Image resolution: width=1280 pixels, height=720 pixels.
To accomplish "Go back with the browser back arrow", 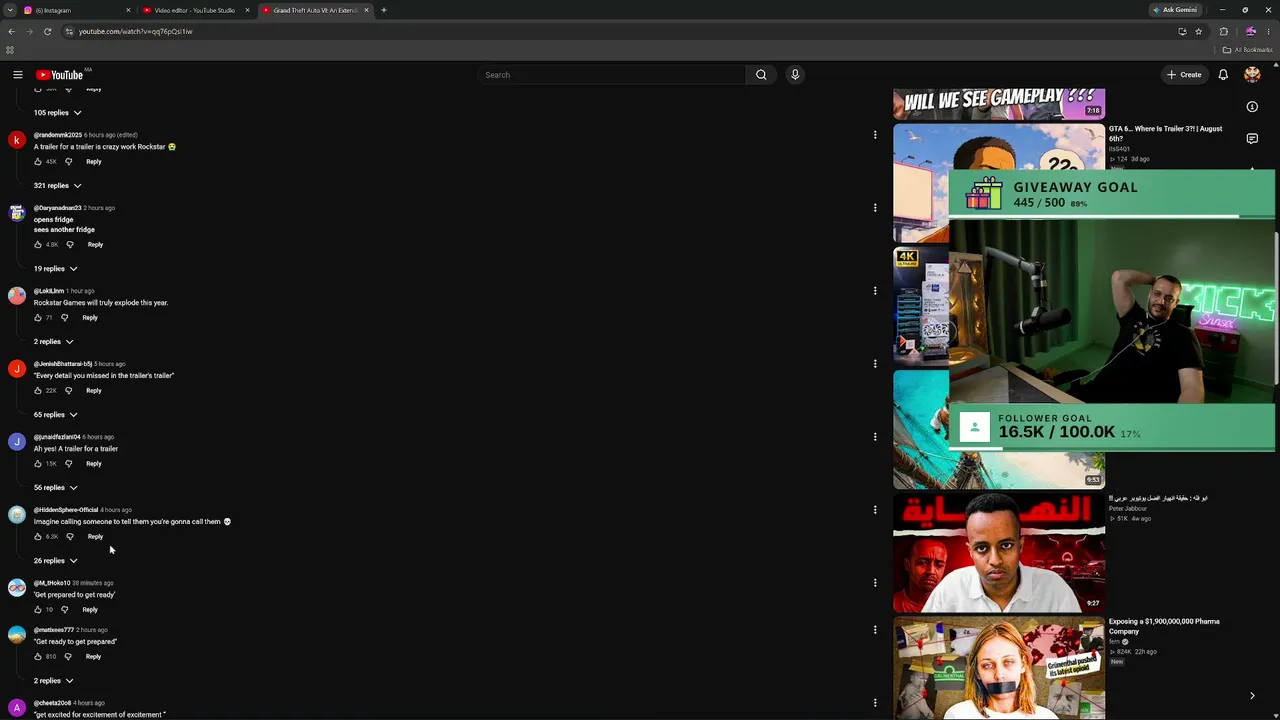I will (x=11, y=31).
